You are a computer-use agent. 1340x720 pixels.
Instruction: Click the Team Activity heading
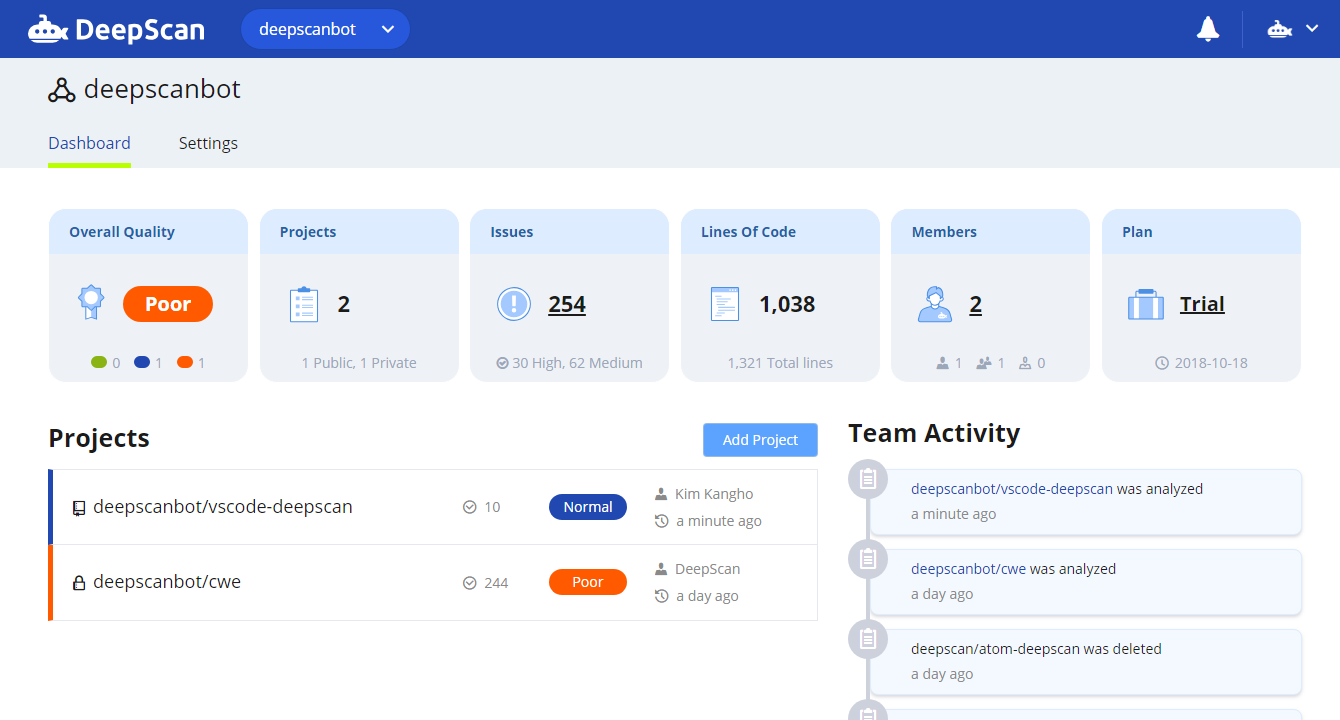(x=934, y=433)
